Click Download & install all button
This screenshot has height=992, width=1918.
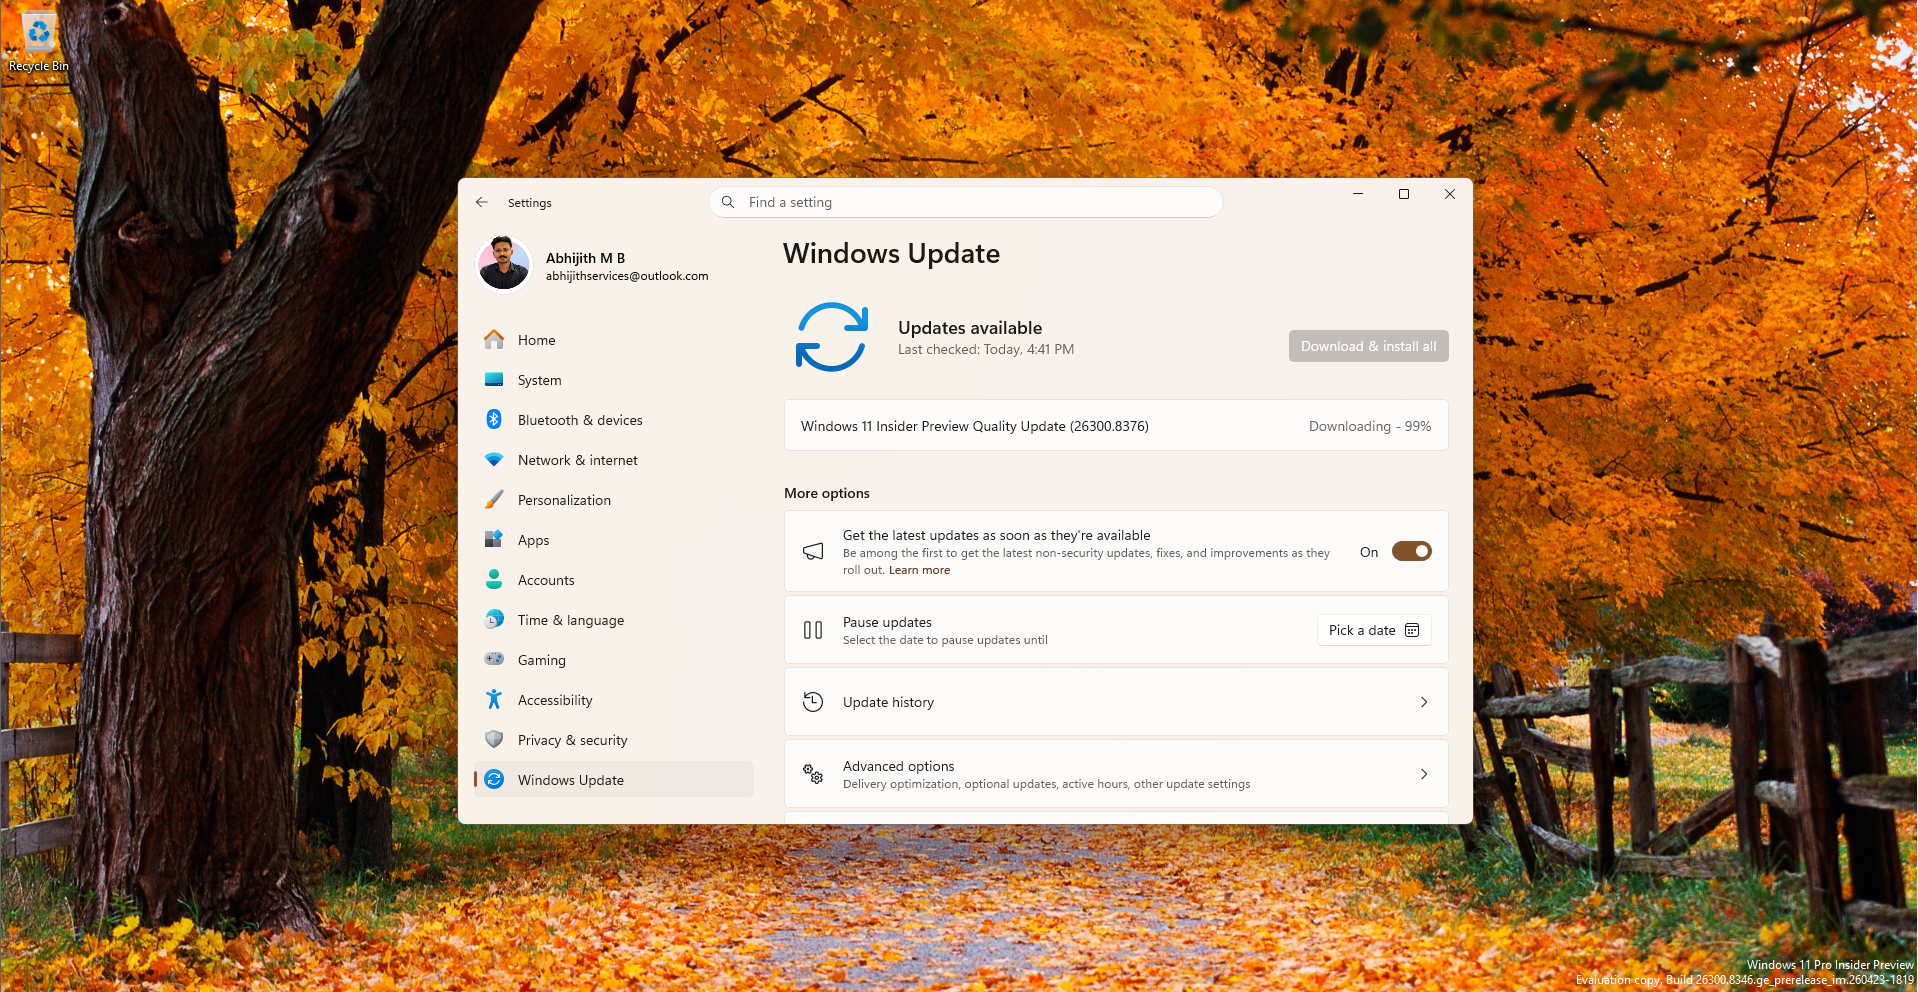tap(1368, 346)
